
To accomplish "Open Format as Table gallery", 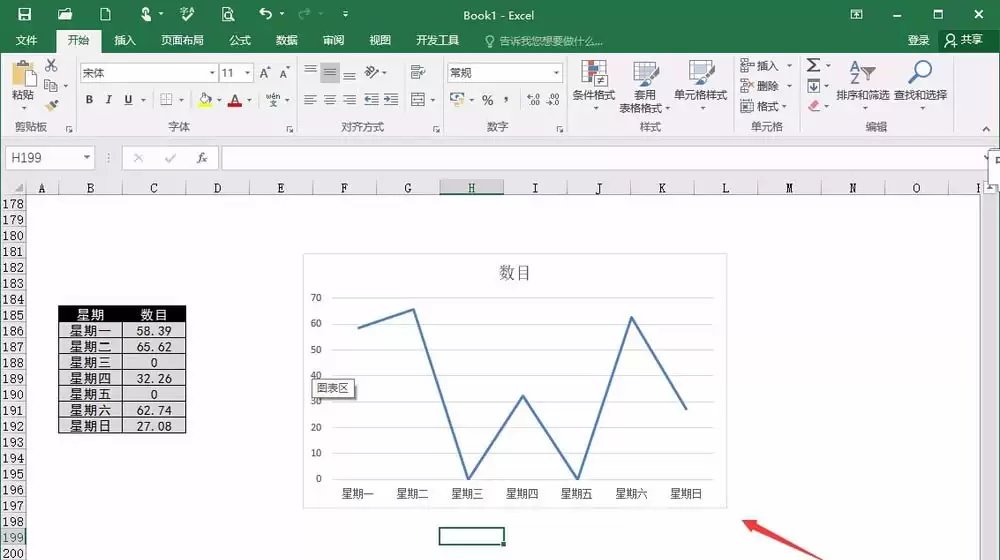I will [645, 87].
